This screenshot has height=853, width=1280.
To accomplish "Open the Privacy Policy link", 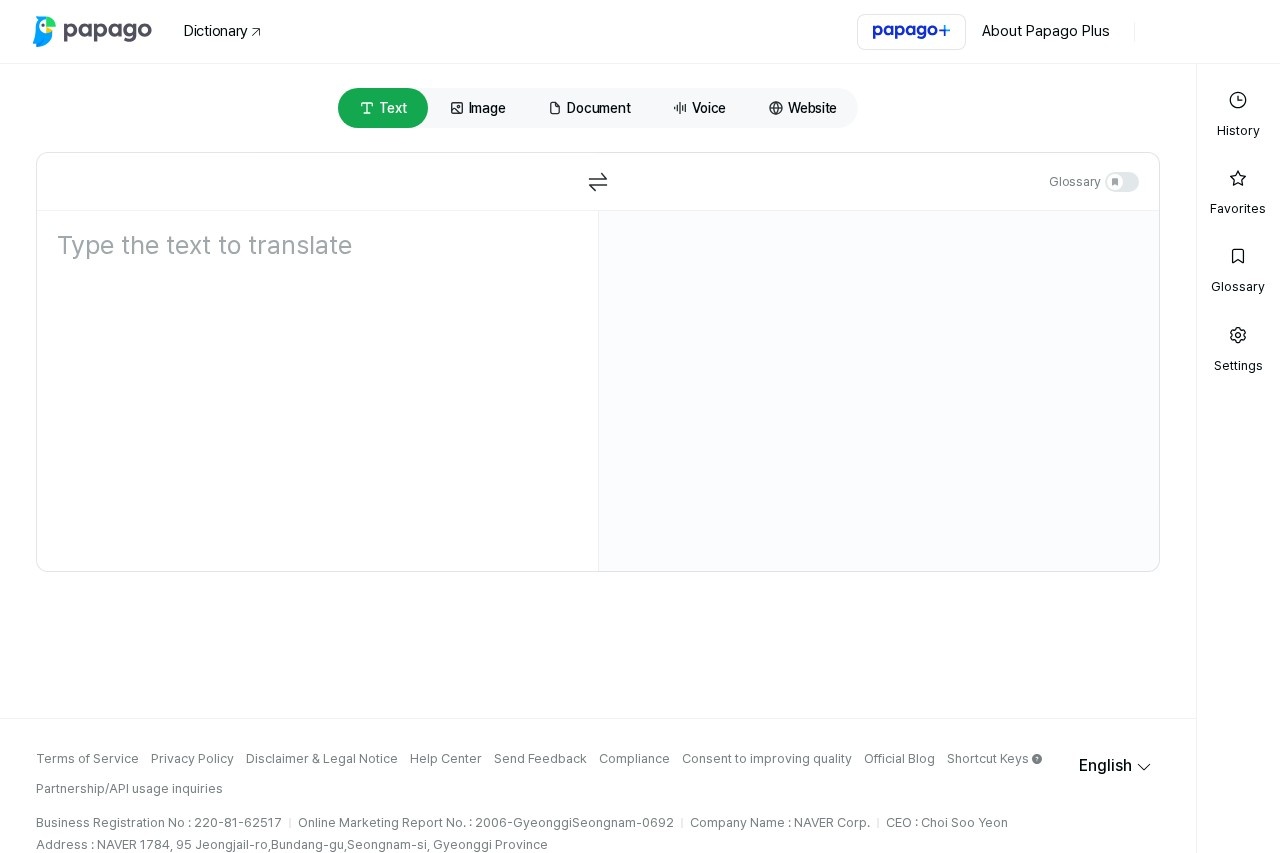I will pos(192,759).
